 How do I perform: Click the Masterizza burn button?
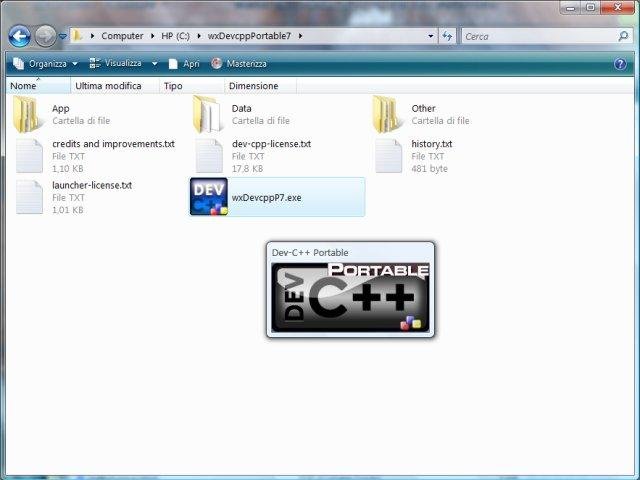[x=239, y=64]
